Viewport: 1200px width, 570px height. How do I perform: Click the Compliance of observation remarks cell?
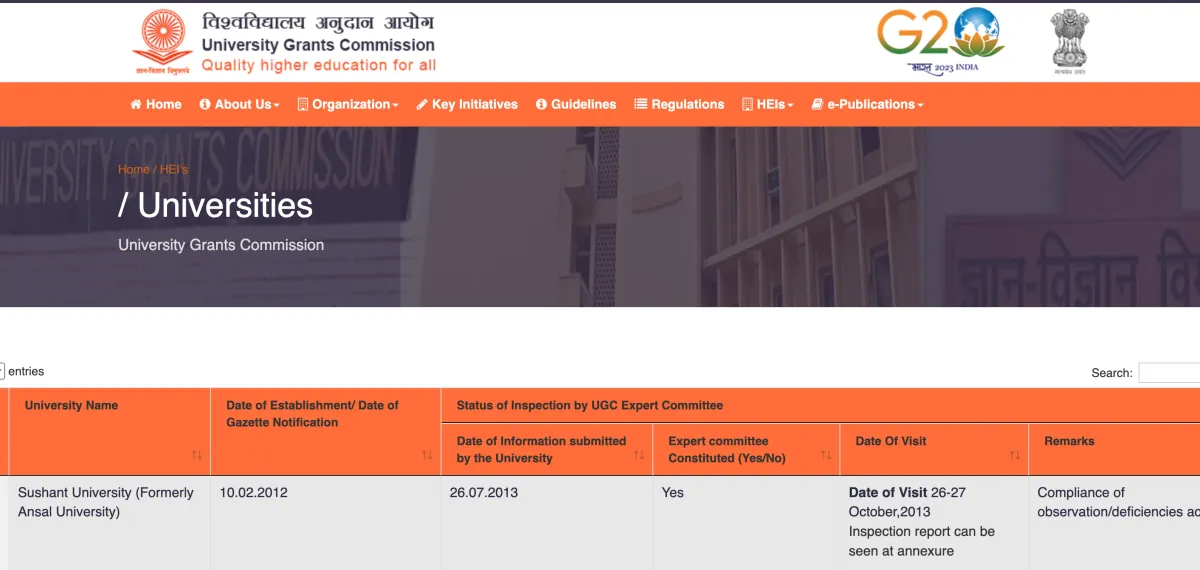tap(1114, 523)
